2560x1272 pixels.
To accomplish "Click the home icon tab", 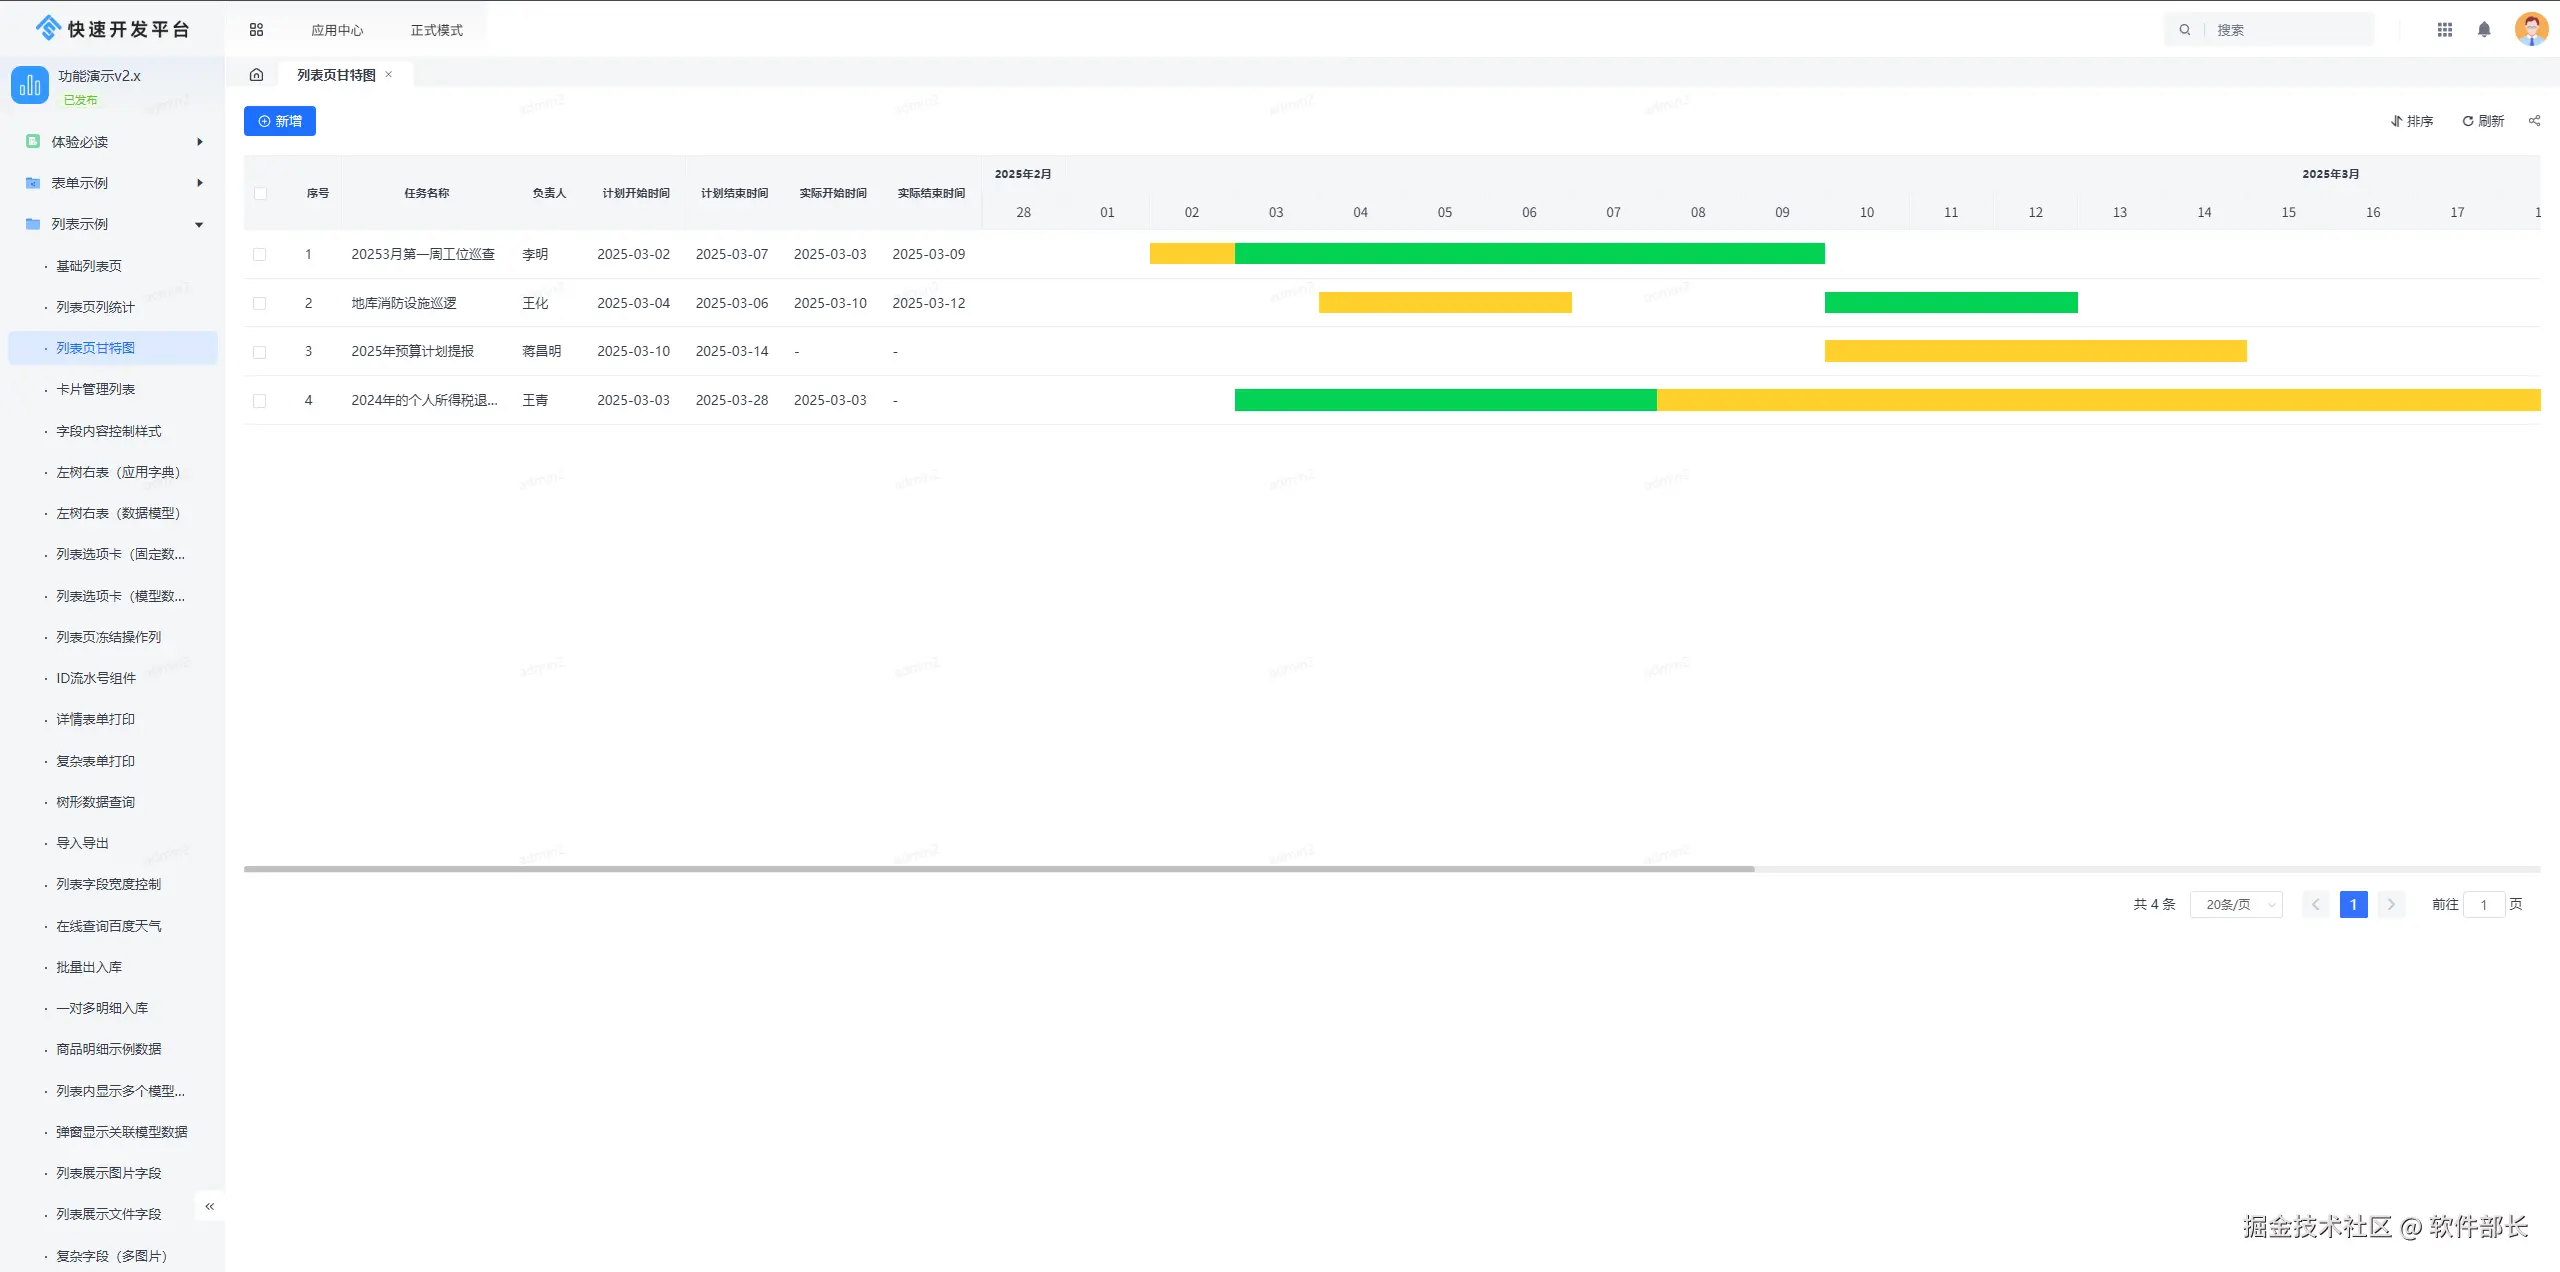I will tap(256, 75).
